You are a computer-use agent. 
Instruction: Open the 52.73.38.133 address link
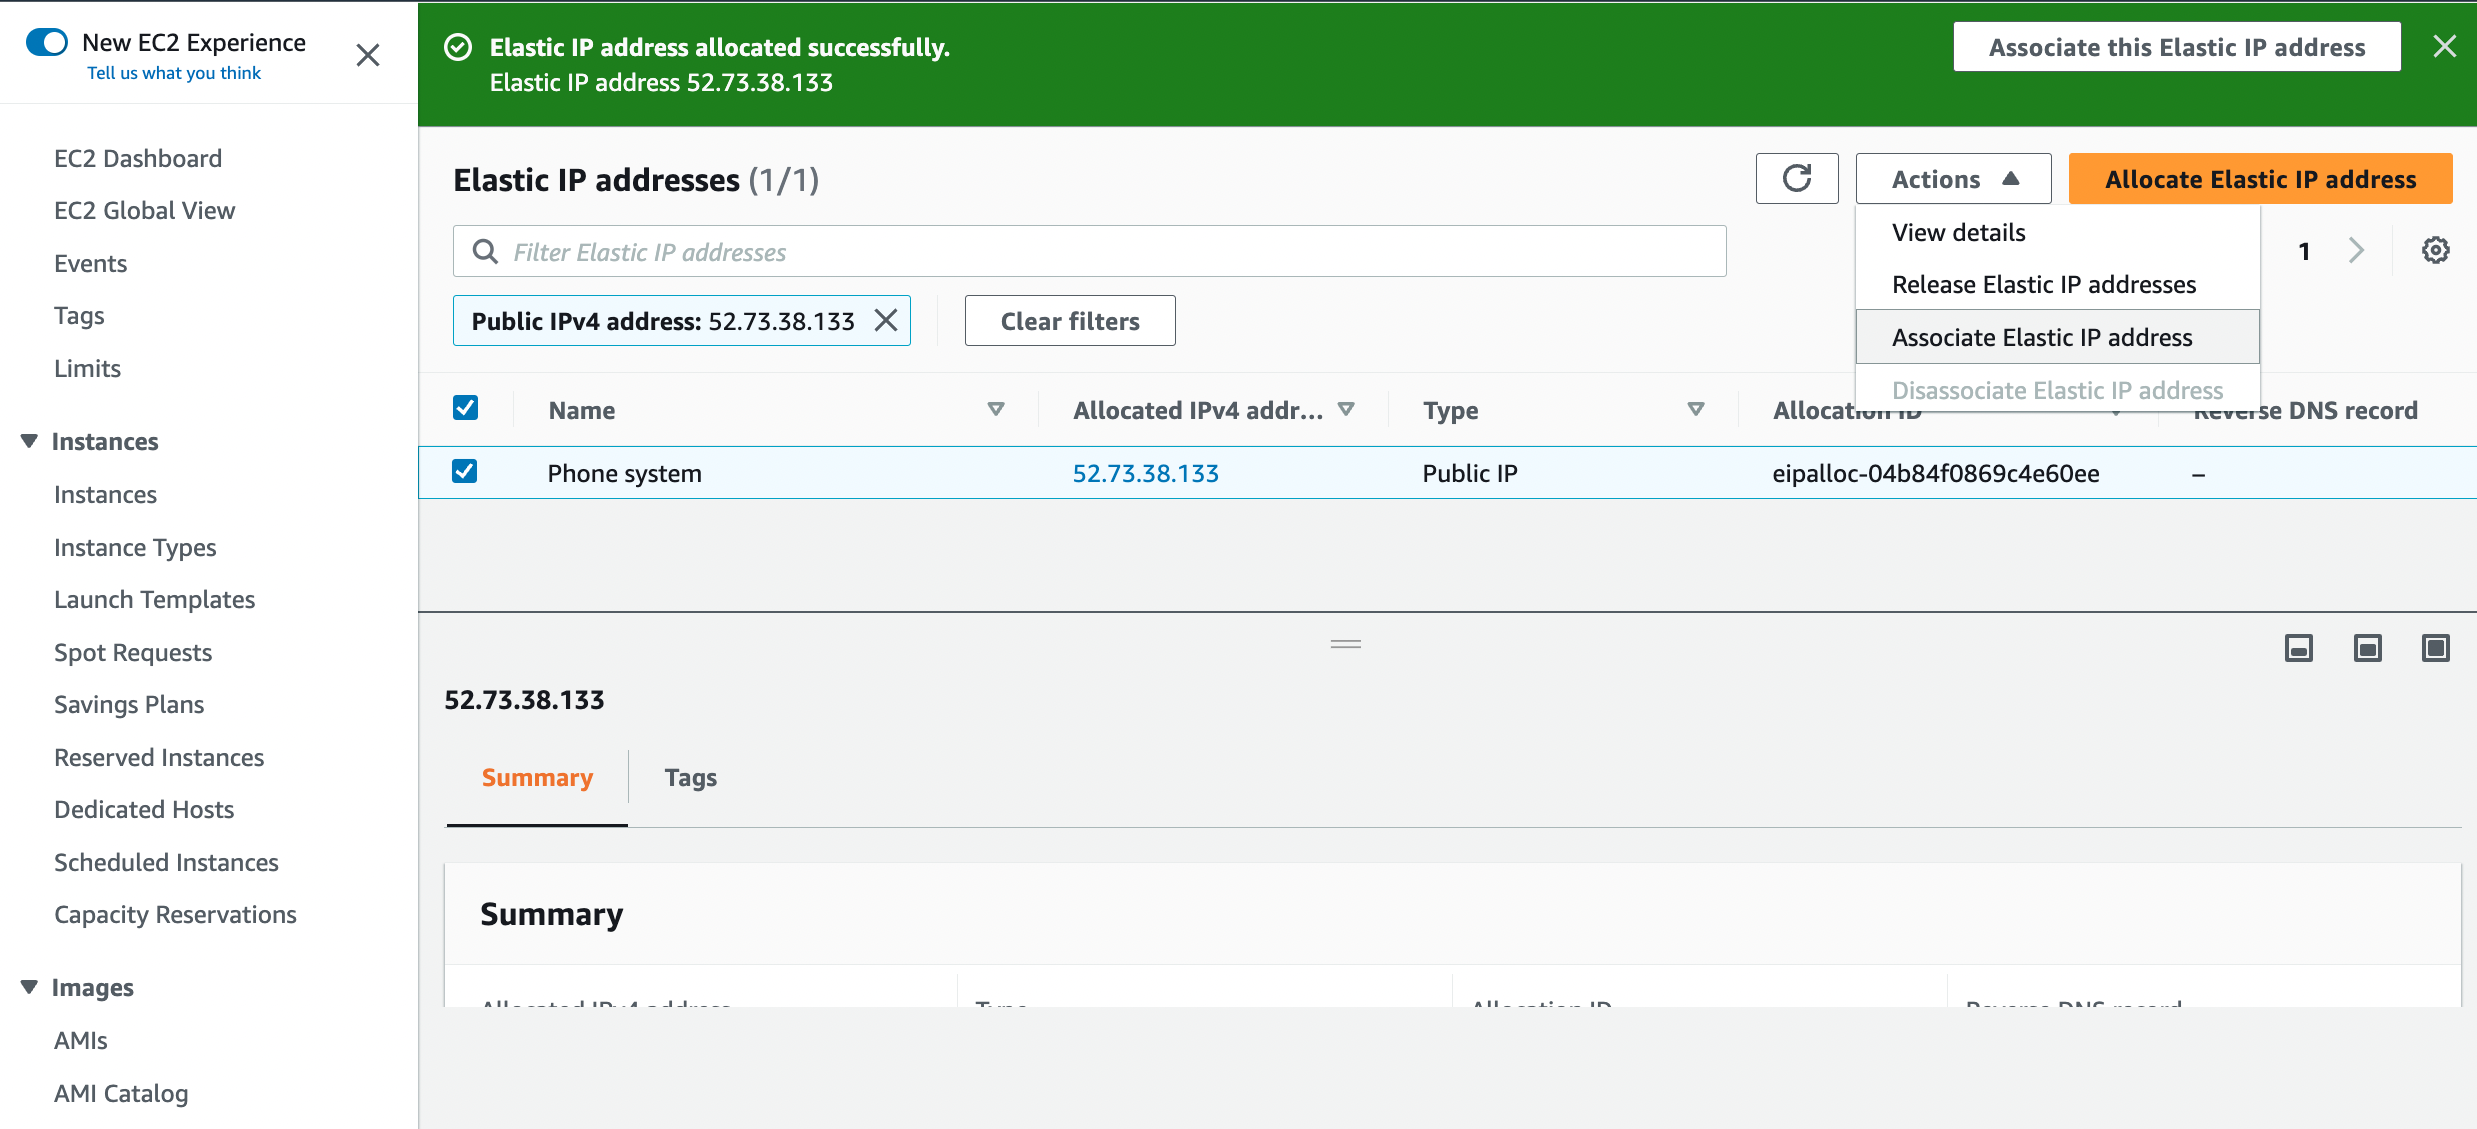1145,473
